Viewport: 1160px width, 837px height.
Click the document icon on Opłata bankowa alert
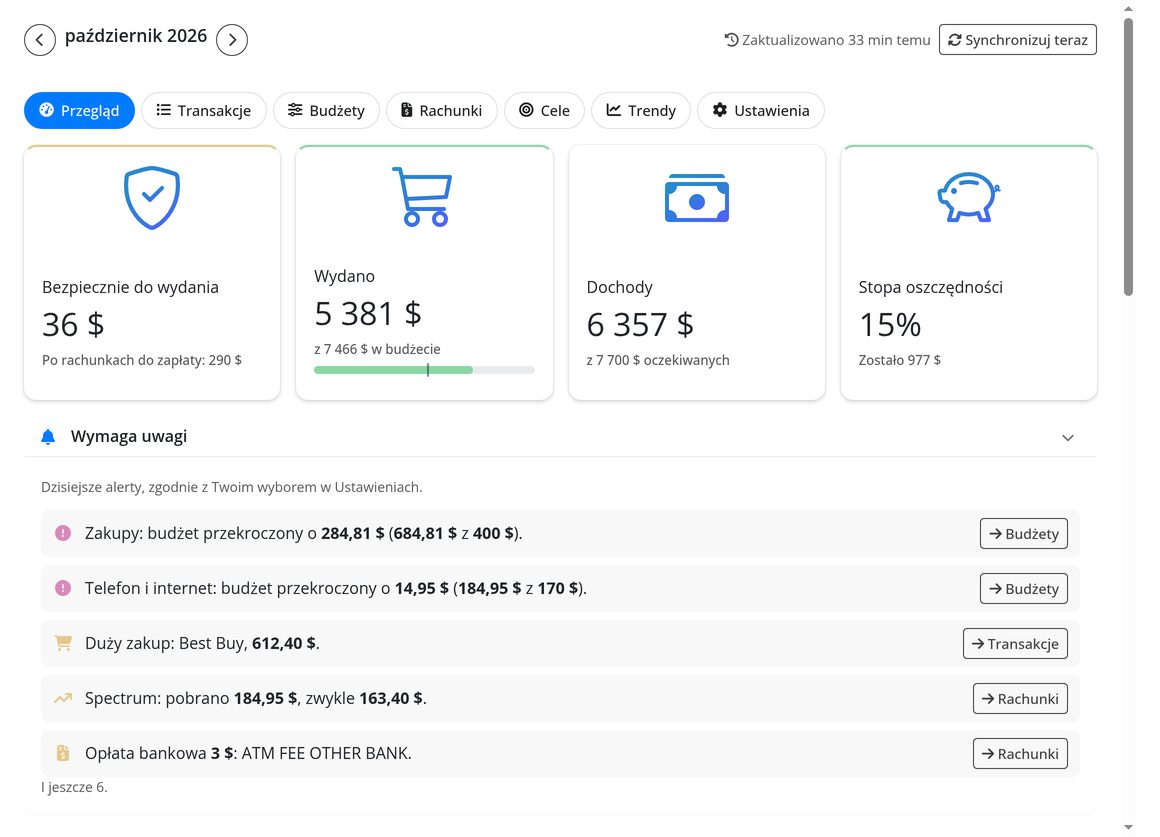point(63,753)
